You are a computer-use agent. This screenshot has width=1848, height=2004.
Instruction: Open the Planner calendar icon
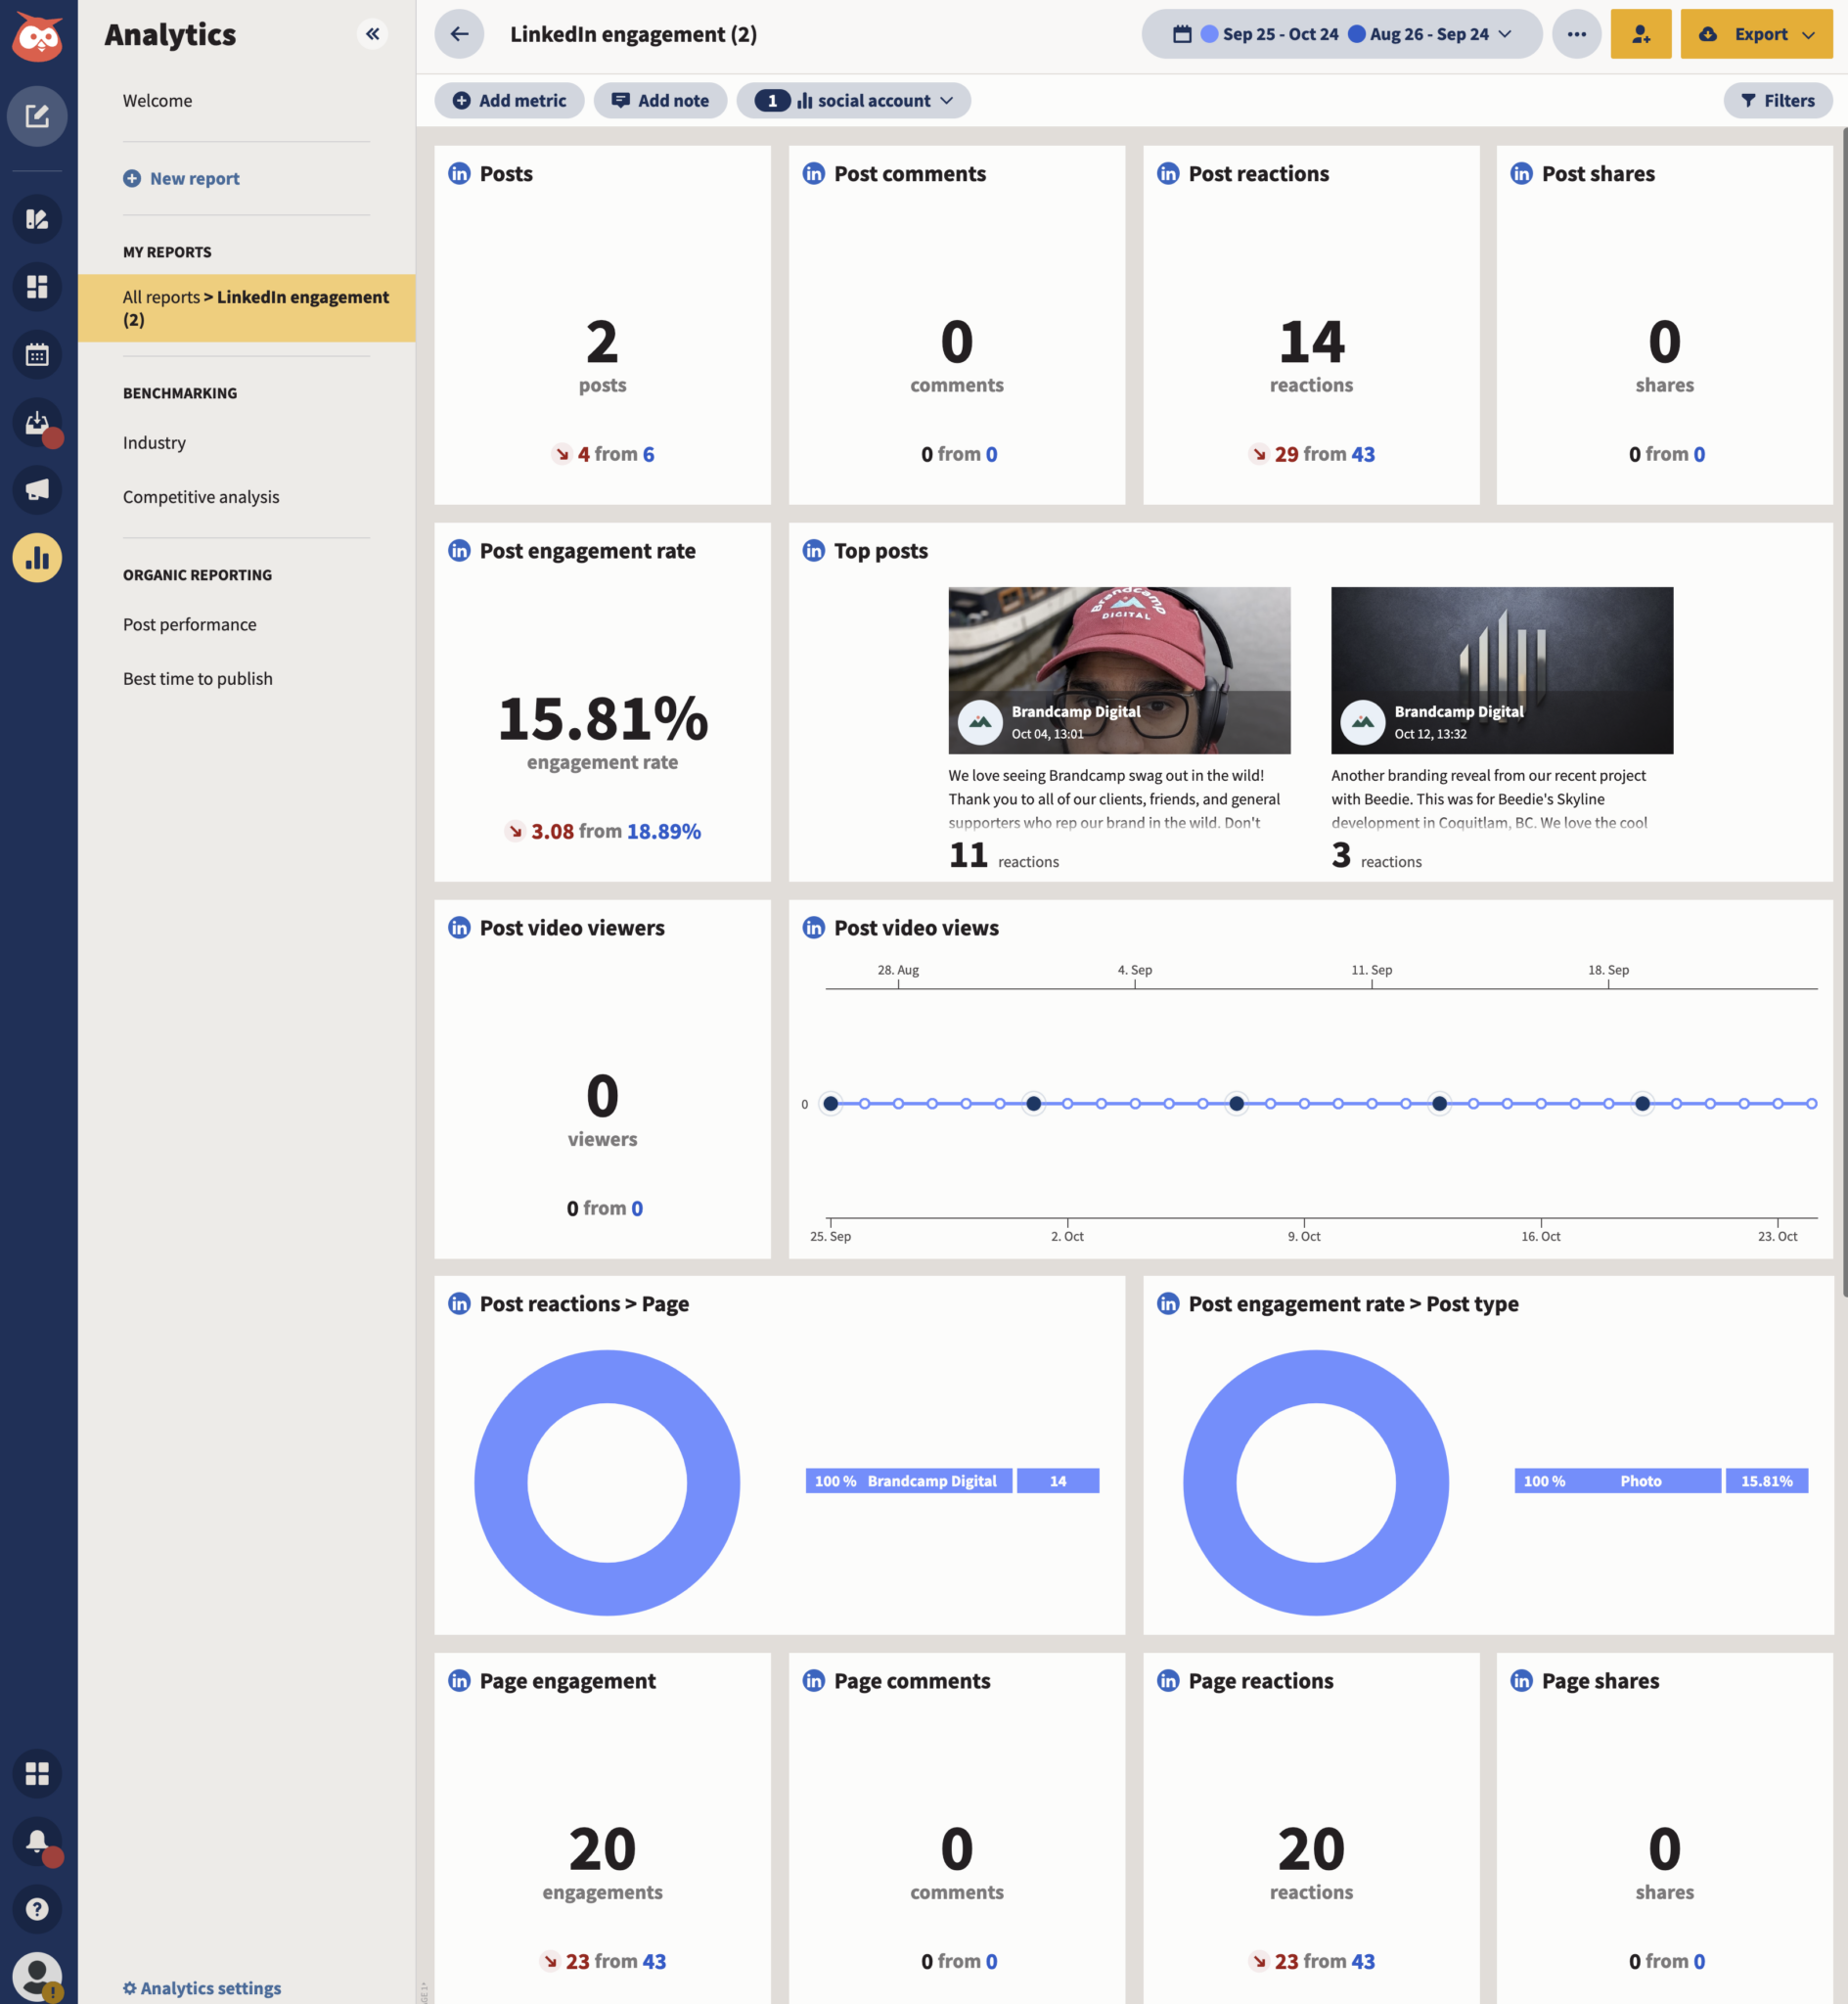coord(37,355)
